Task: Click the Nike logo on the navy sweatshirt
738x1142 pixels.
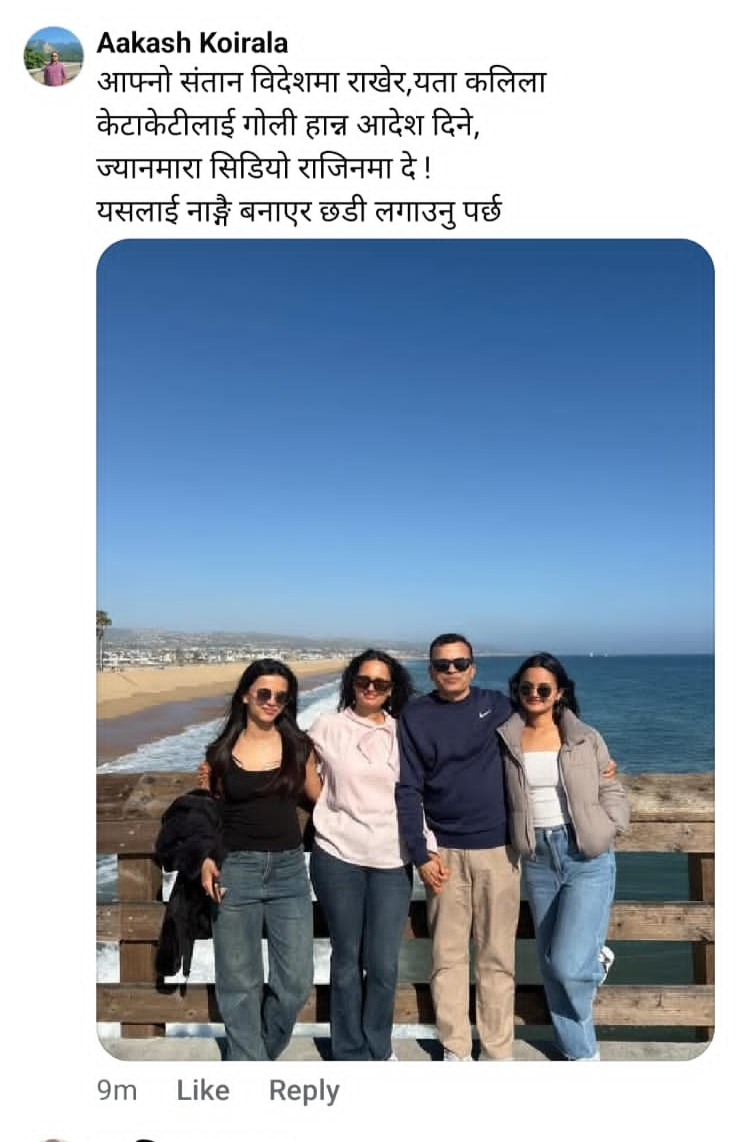Action: click(x=484, y=714)
